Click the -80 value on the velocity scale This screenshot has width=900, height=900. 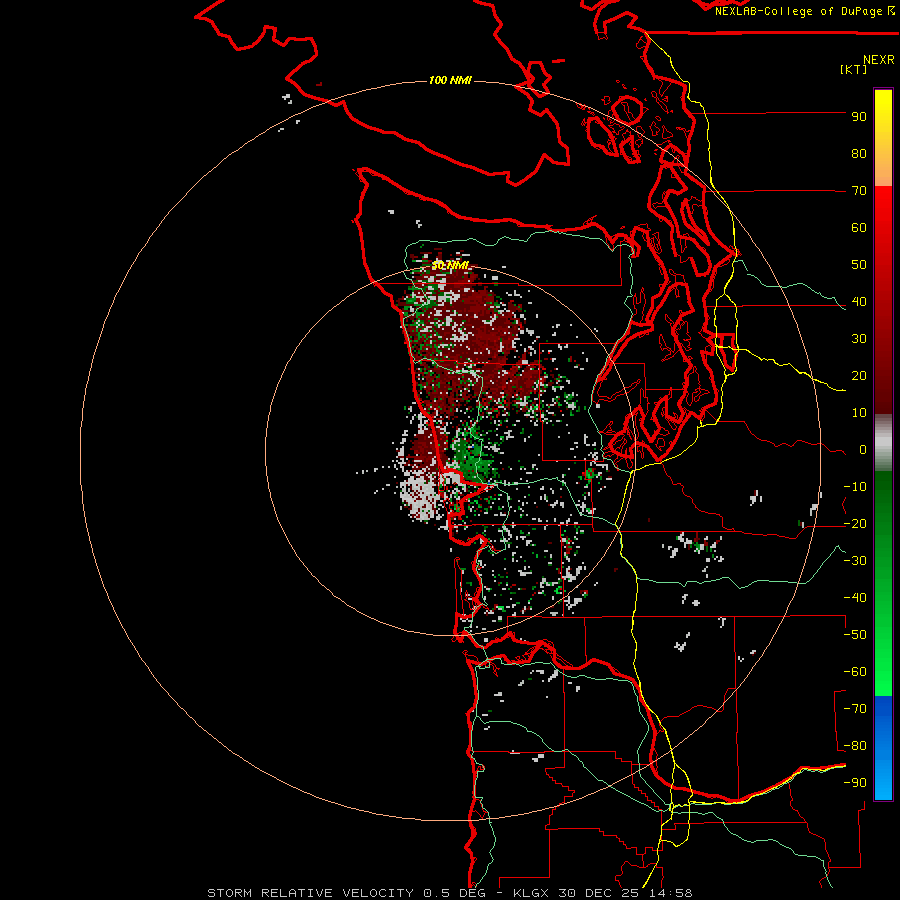(x=855, y=746)
